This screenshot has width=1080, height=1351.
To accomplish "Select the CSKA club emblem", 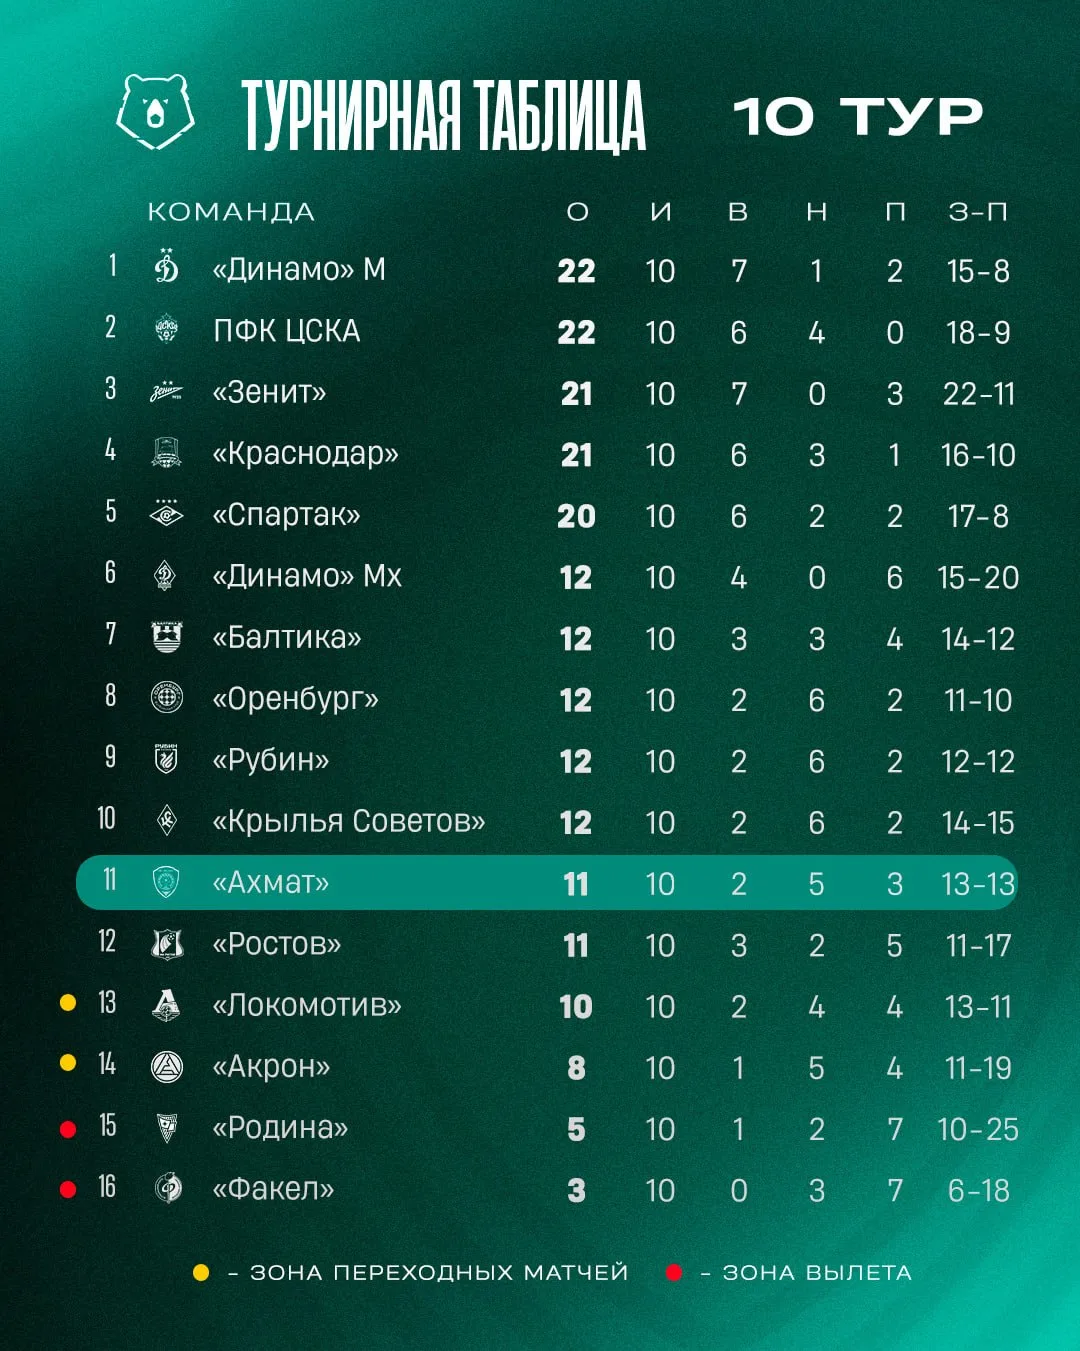I will [x=167, y=329].
